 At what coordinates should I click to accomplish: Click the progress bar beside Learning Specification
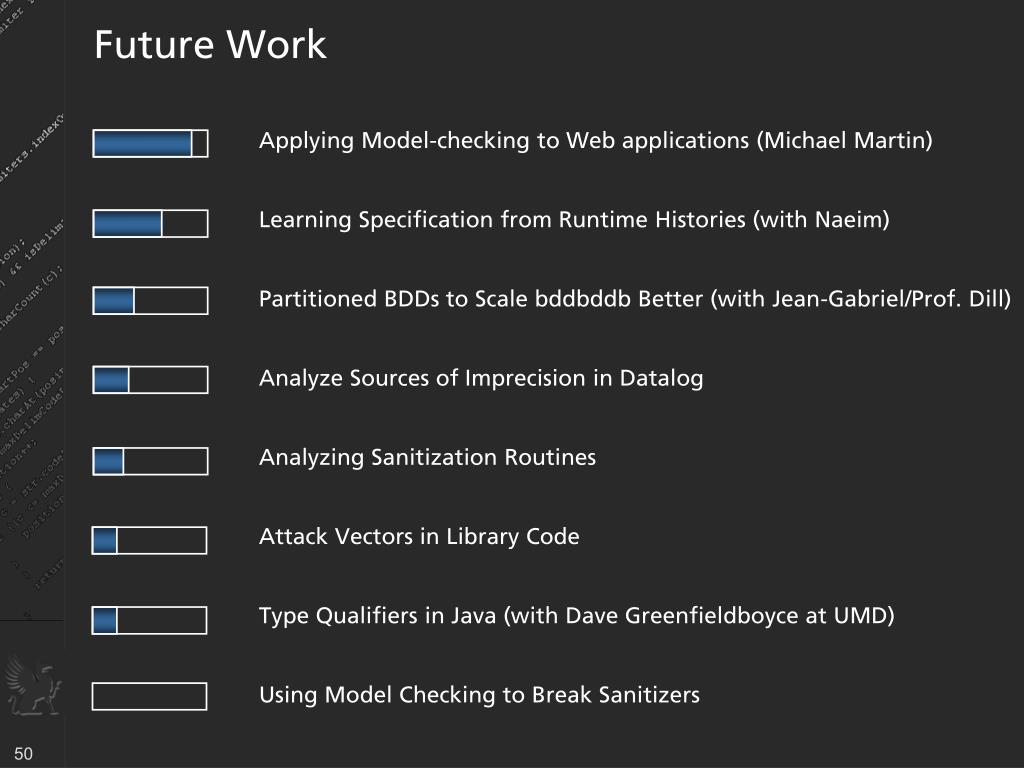pyautogui.click(x=150, y=223)
